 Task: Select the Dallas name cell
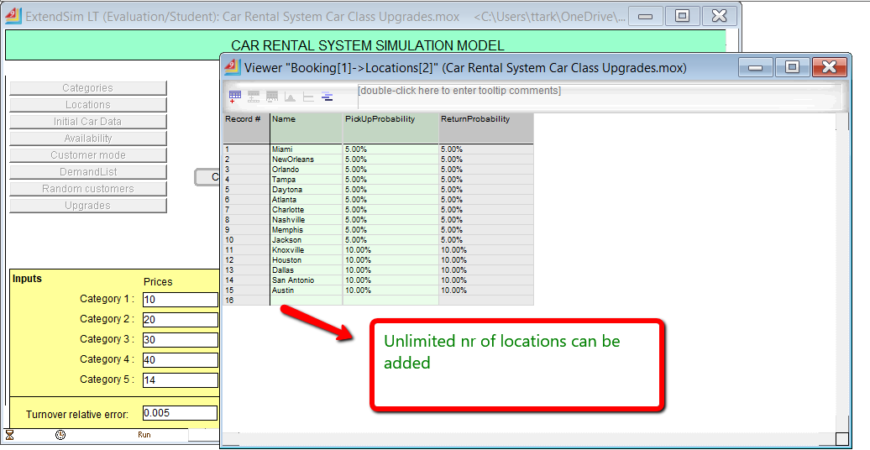coord(306,270)
